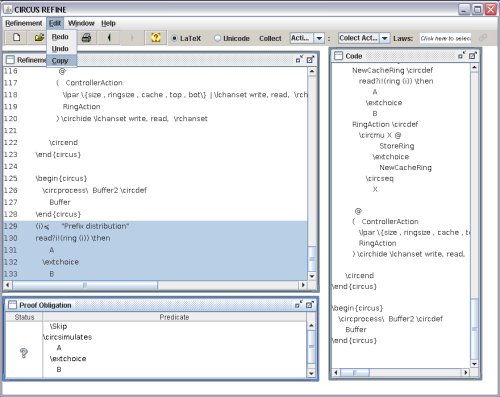Iconify the Code panel
Viewport: 500px width, 397px height.
[461, 56]
